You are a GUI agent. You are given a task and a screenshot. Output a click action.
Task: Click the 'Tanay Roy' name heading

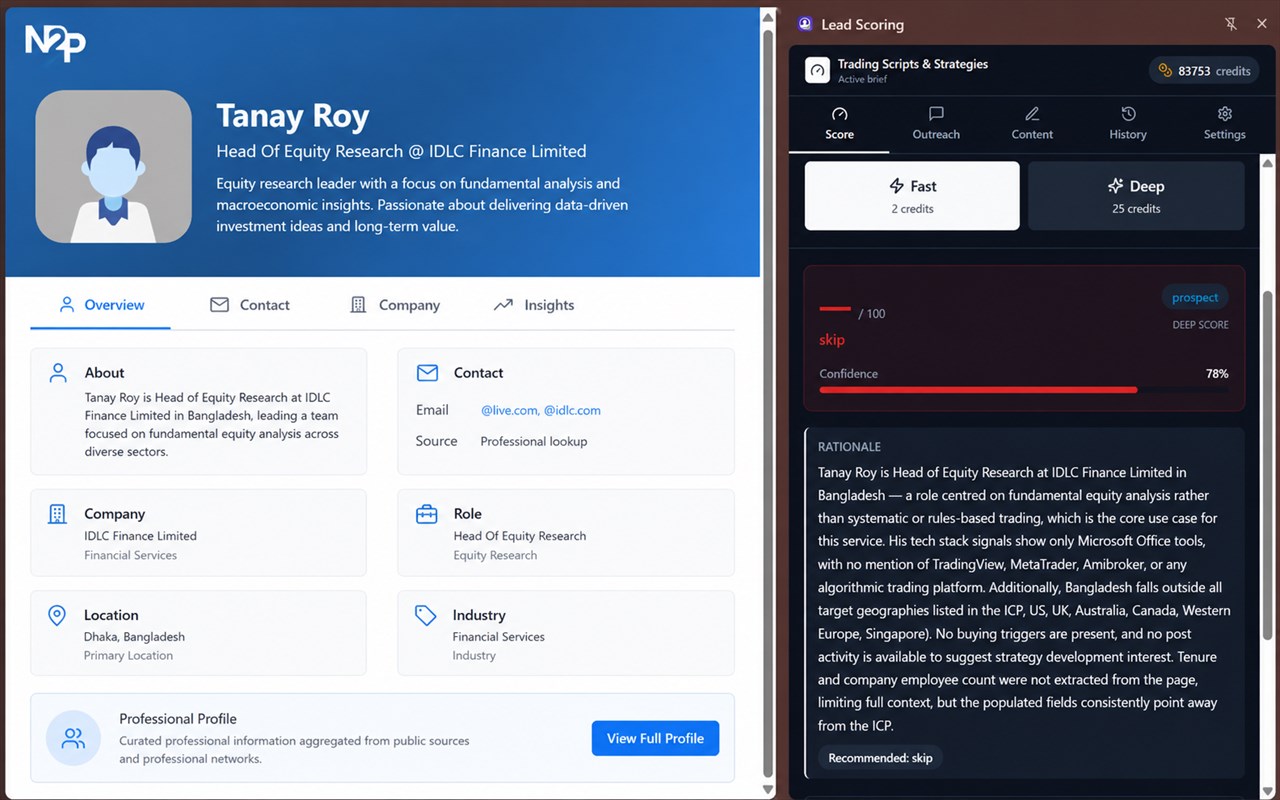click(293, 116)
